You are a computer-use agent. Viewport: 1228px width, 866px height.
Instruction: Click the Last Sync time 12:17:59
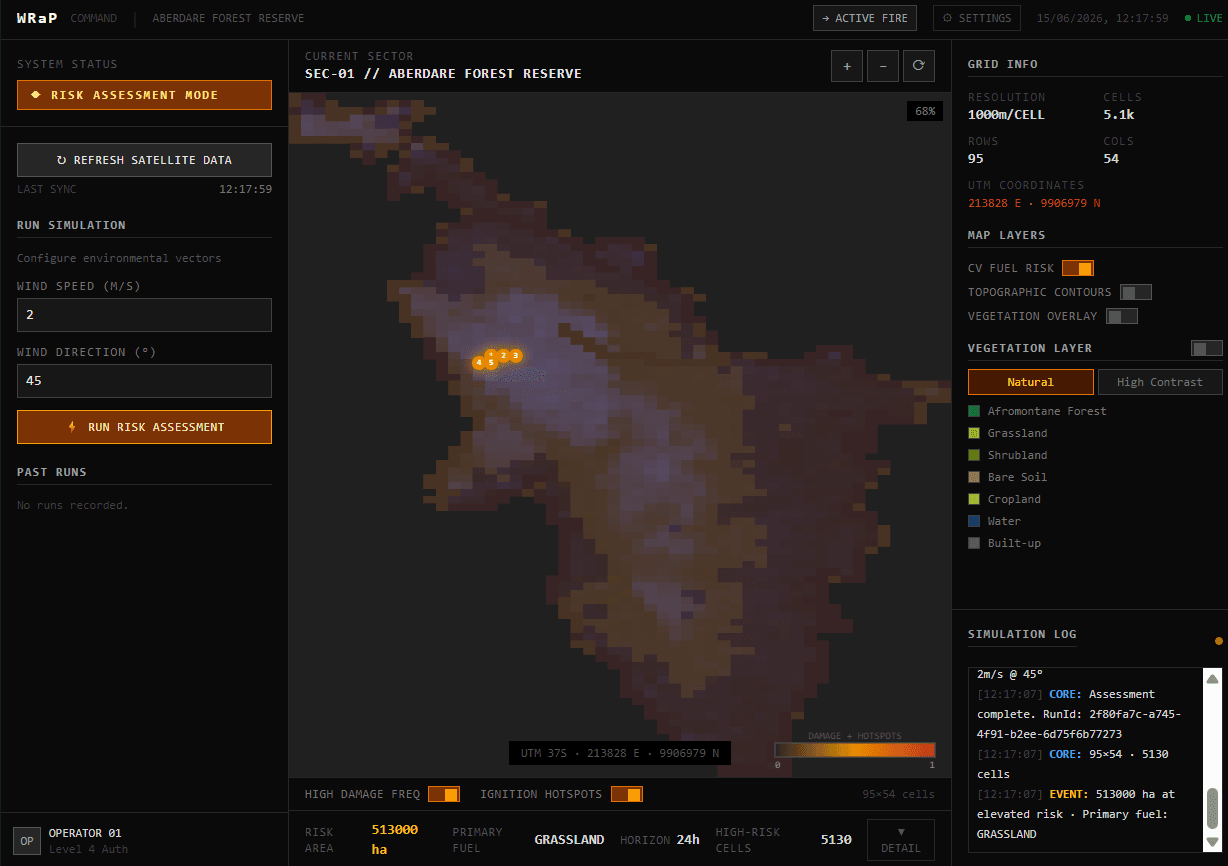[x=246, y=189]
